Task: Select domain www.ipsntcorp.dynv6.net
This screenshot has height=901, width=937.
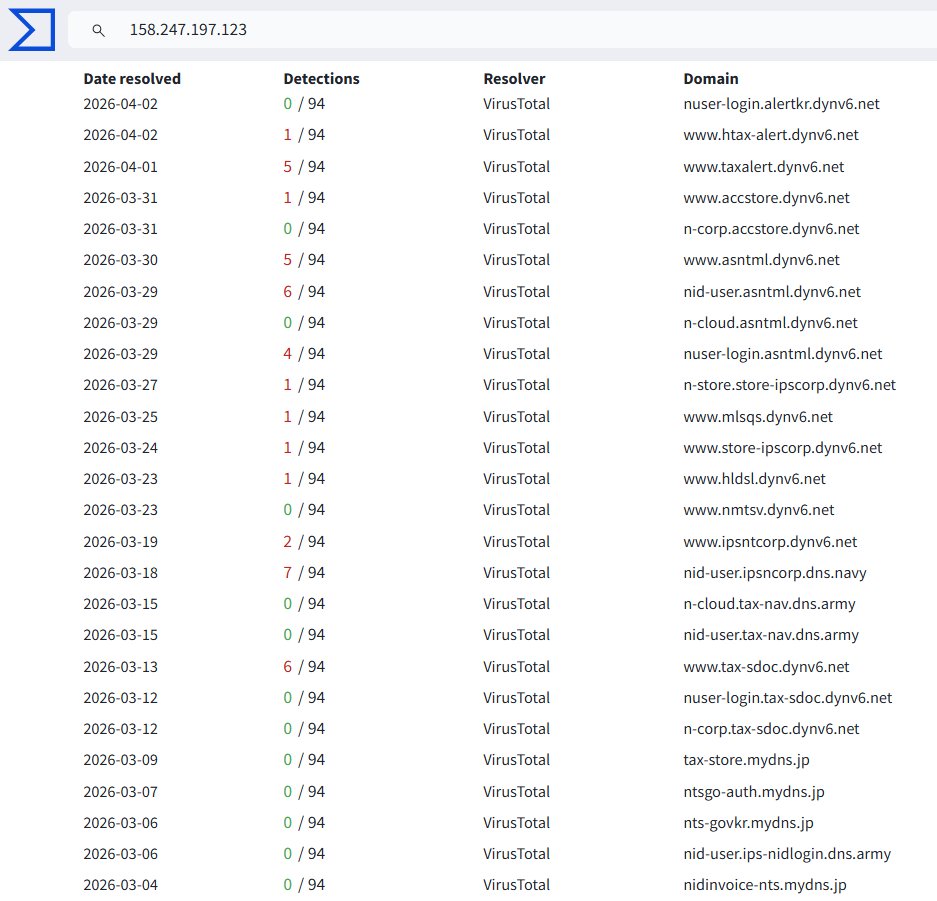Action: click(x=770, y=541)
